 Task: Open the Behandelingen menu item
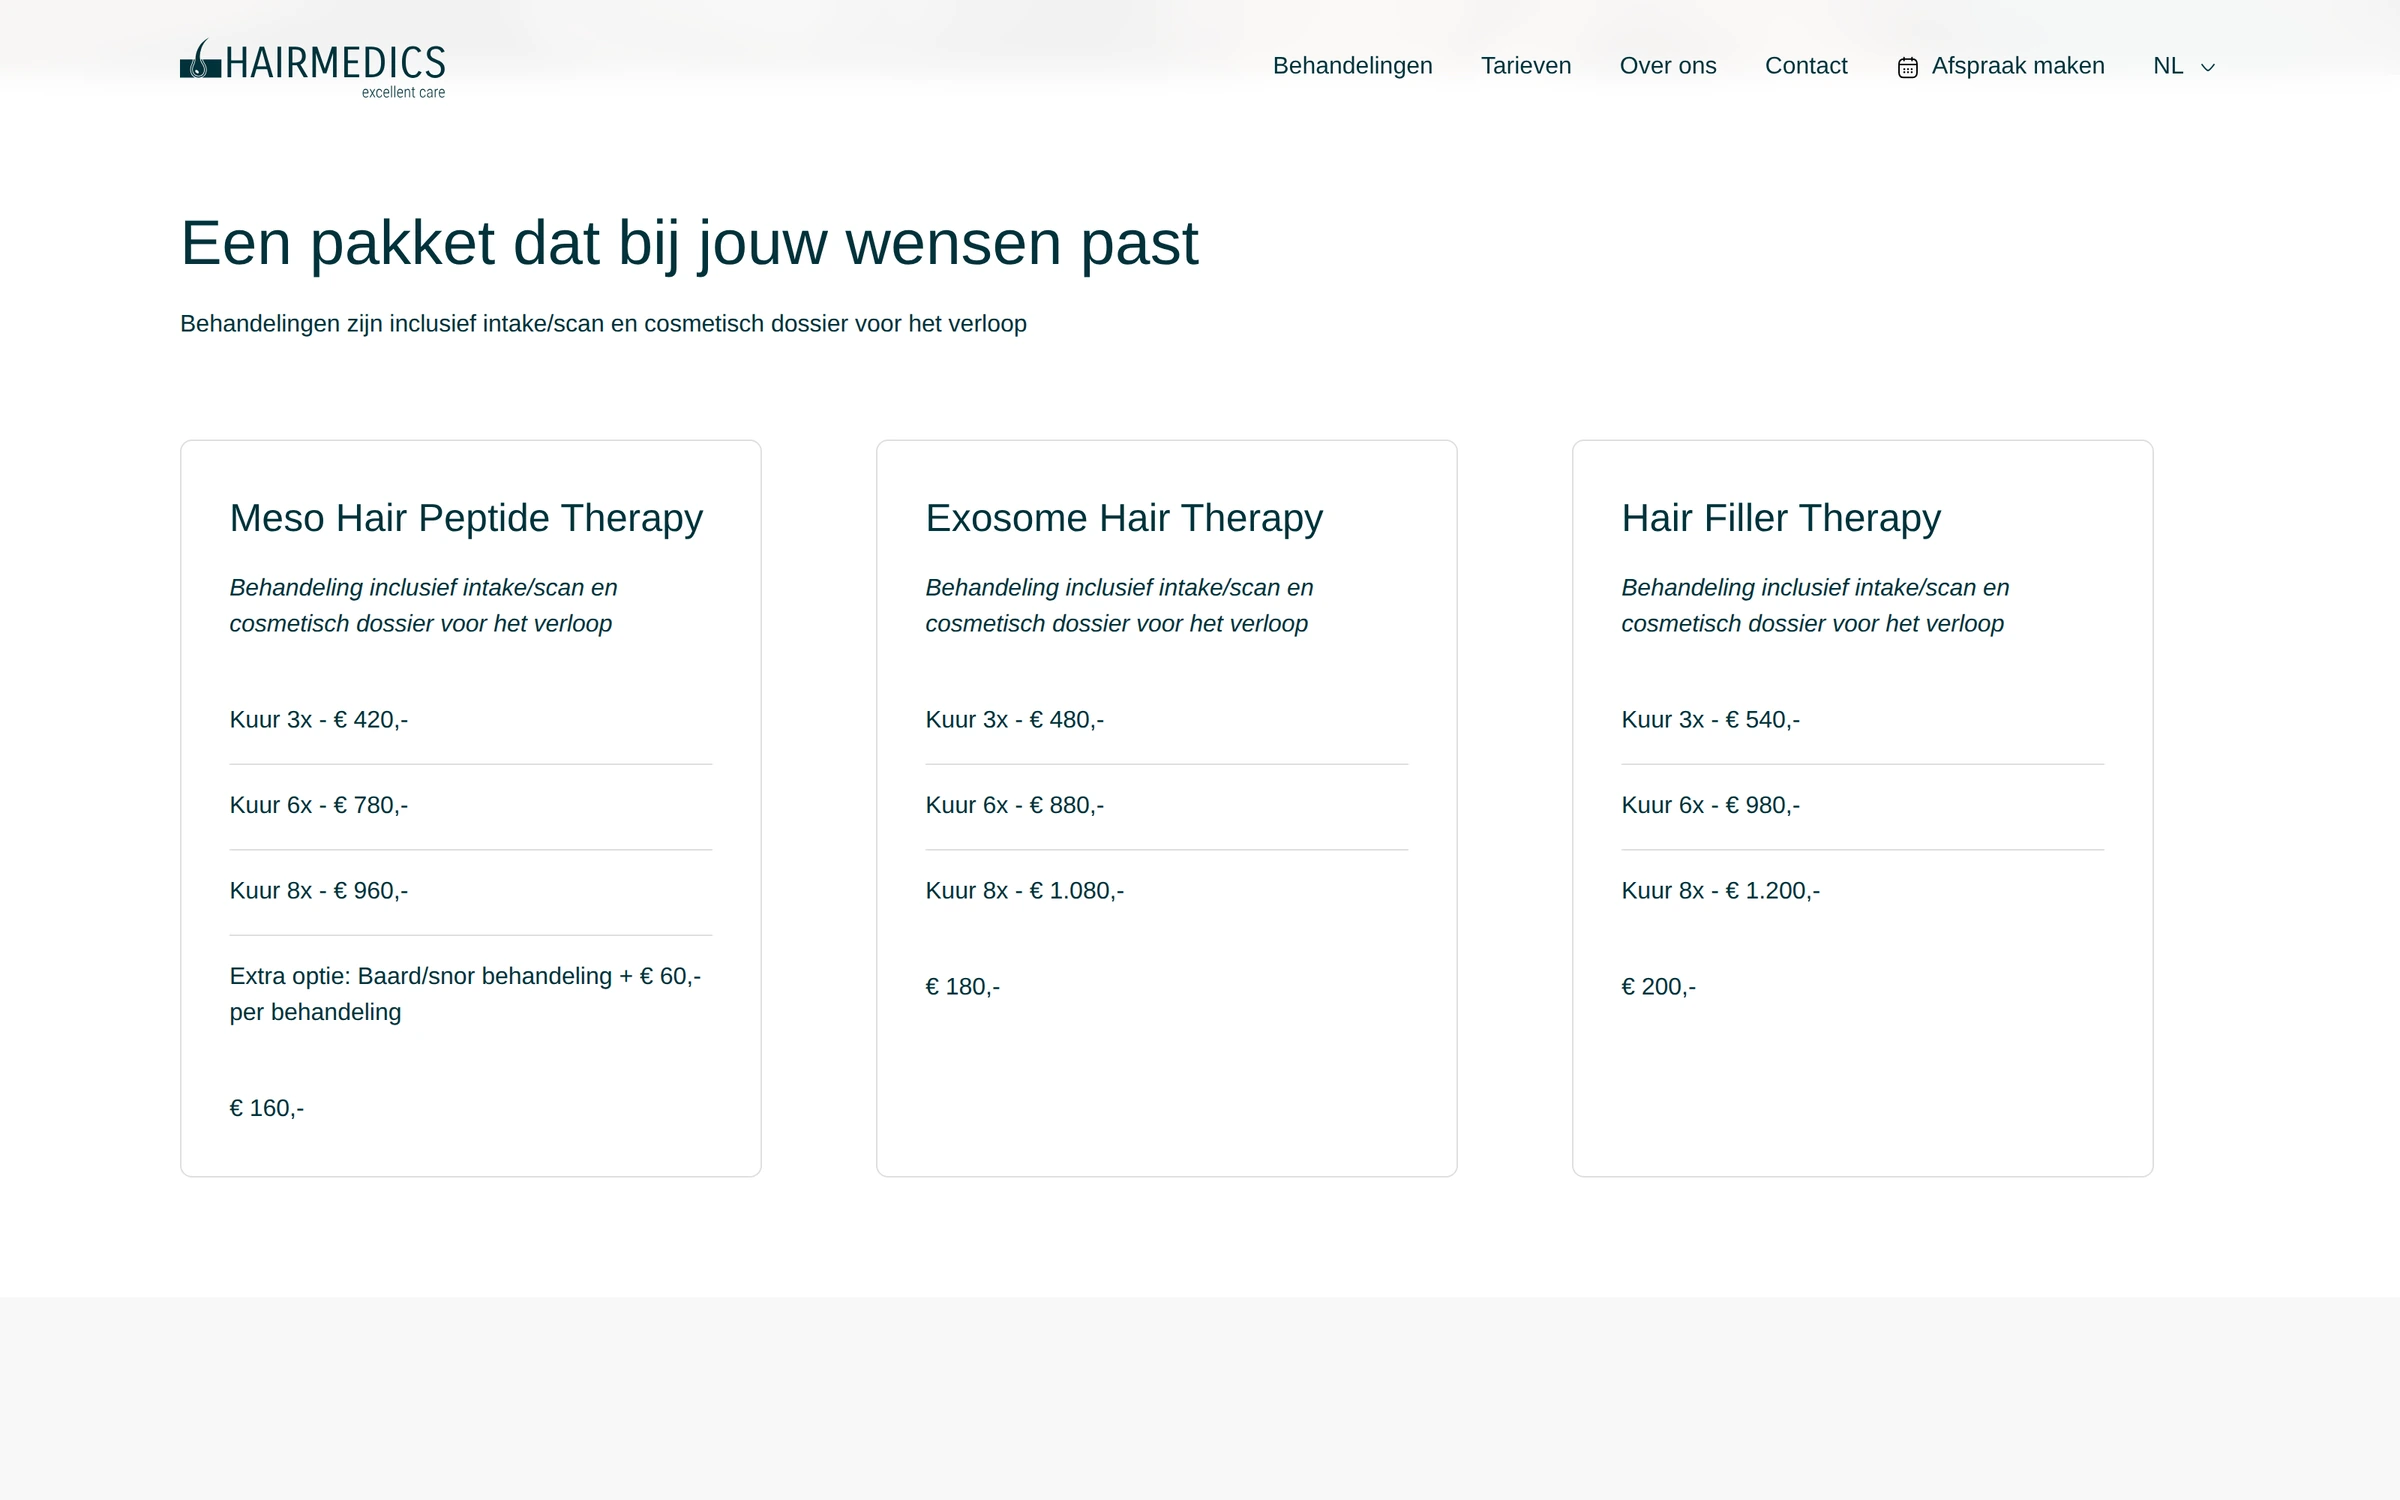1352,66
